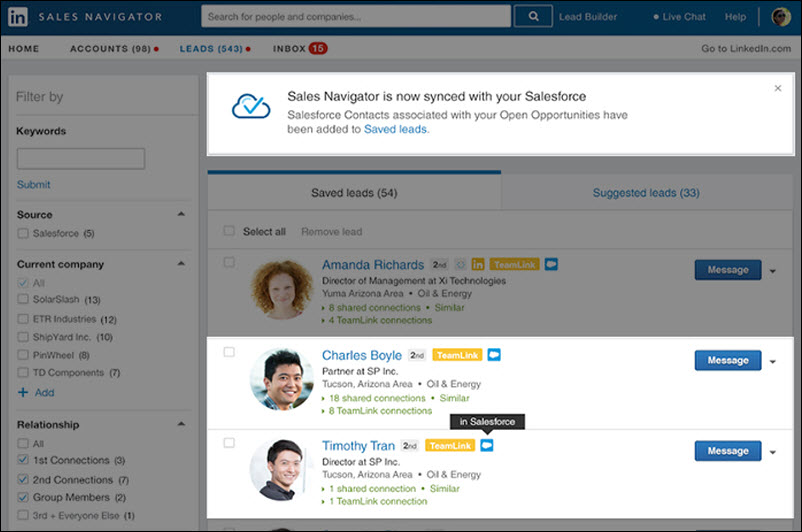Click Salesforce icon next to Charles Boyle
Image resolution: width=802 pixels, height=532 pixels.
coord(494,355)
